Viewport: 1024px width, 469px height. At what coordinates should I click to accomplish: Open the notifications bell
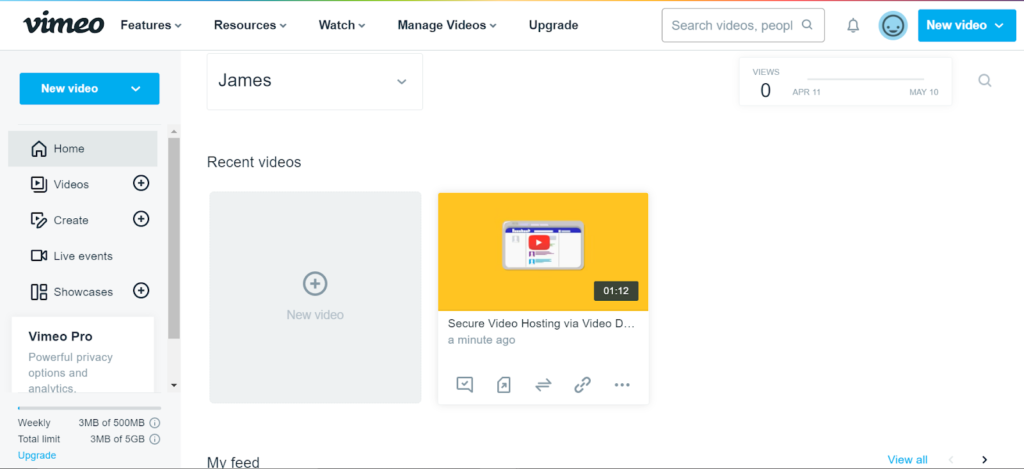pyautogui.click(x=853, y=25)
